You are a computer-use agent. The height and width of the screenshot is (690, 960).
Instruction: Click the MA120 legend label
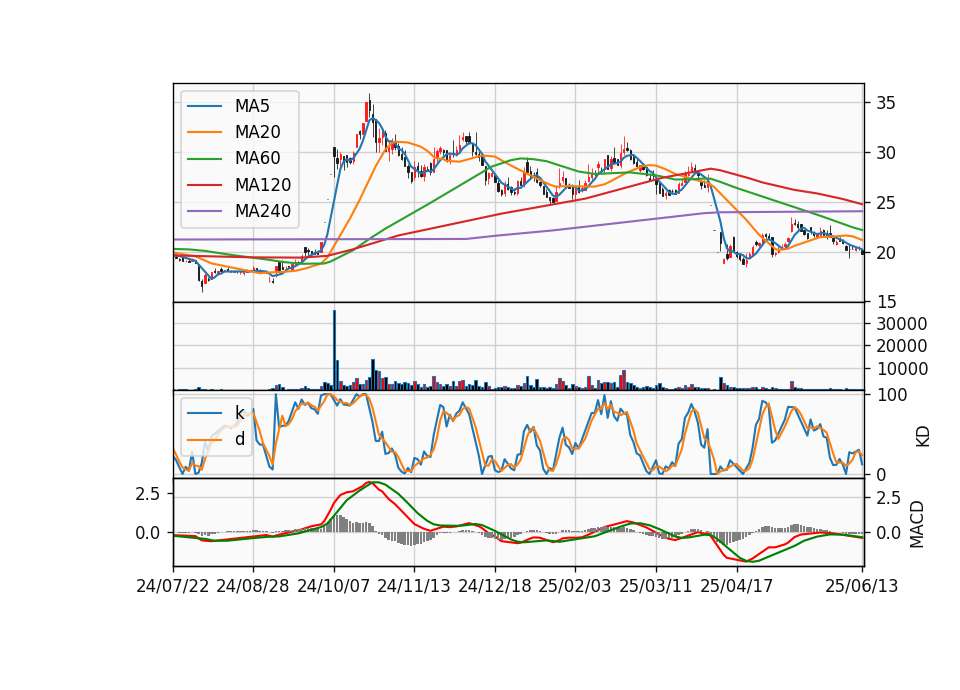263,185
